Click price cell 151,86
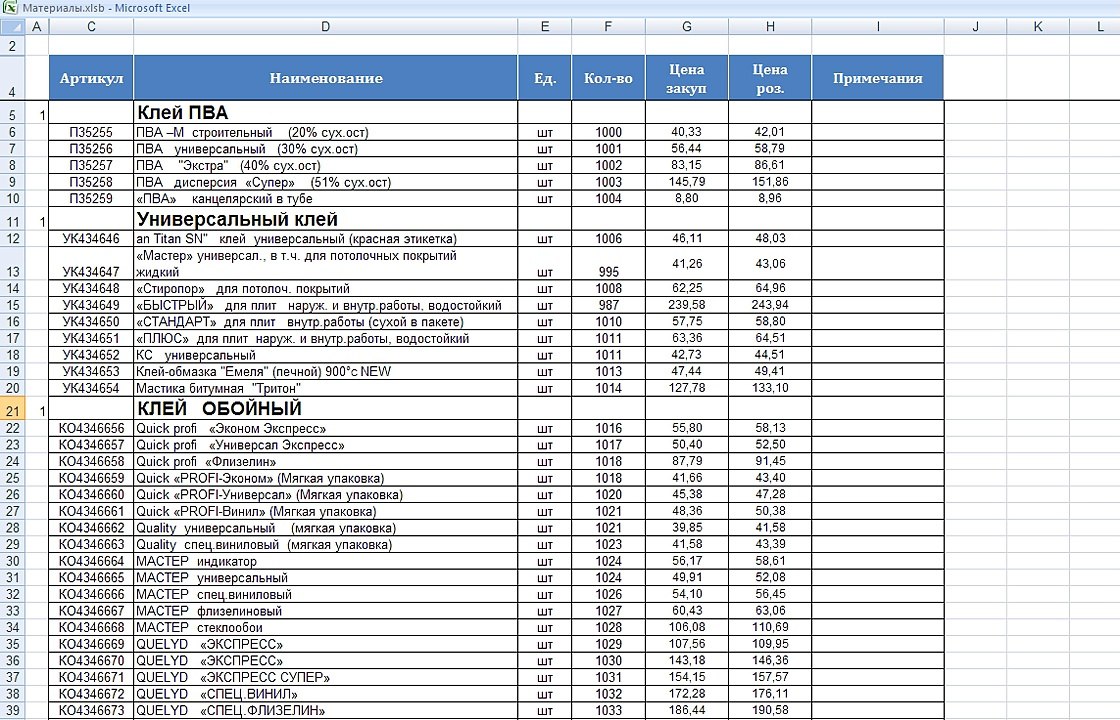1120x720 pixels. (x=770, y=181)
